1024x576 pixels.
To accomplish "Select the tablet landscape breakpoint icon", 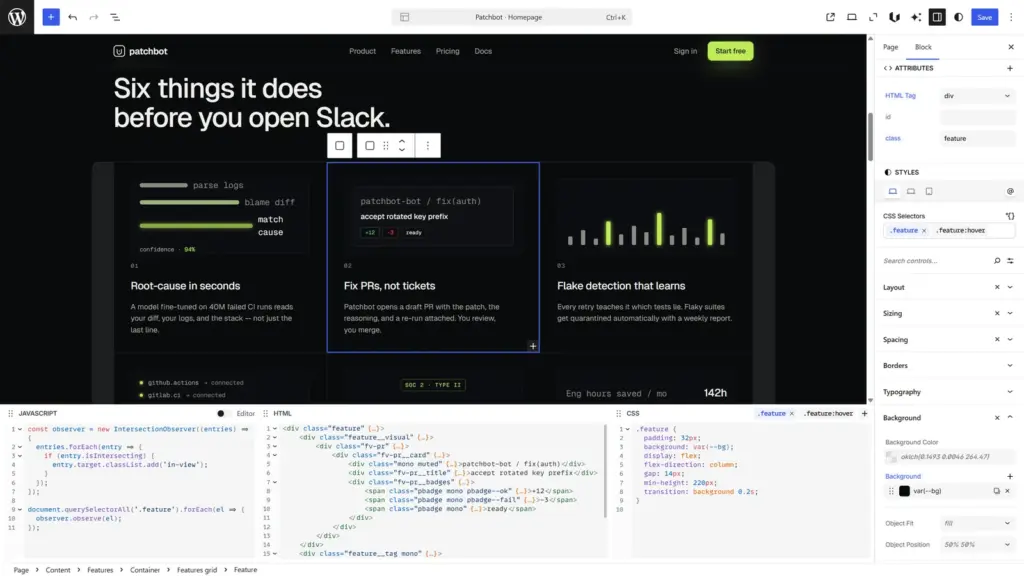I will (x=910, y=191).
